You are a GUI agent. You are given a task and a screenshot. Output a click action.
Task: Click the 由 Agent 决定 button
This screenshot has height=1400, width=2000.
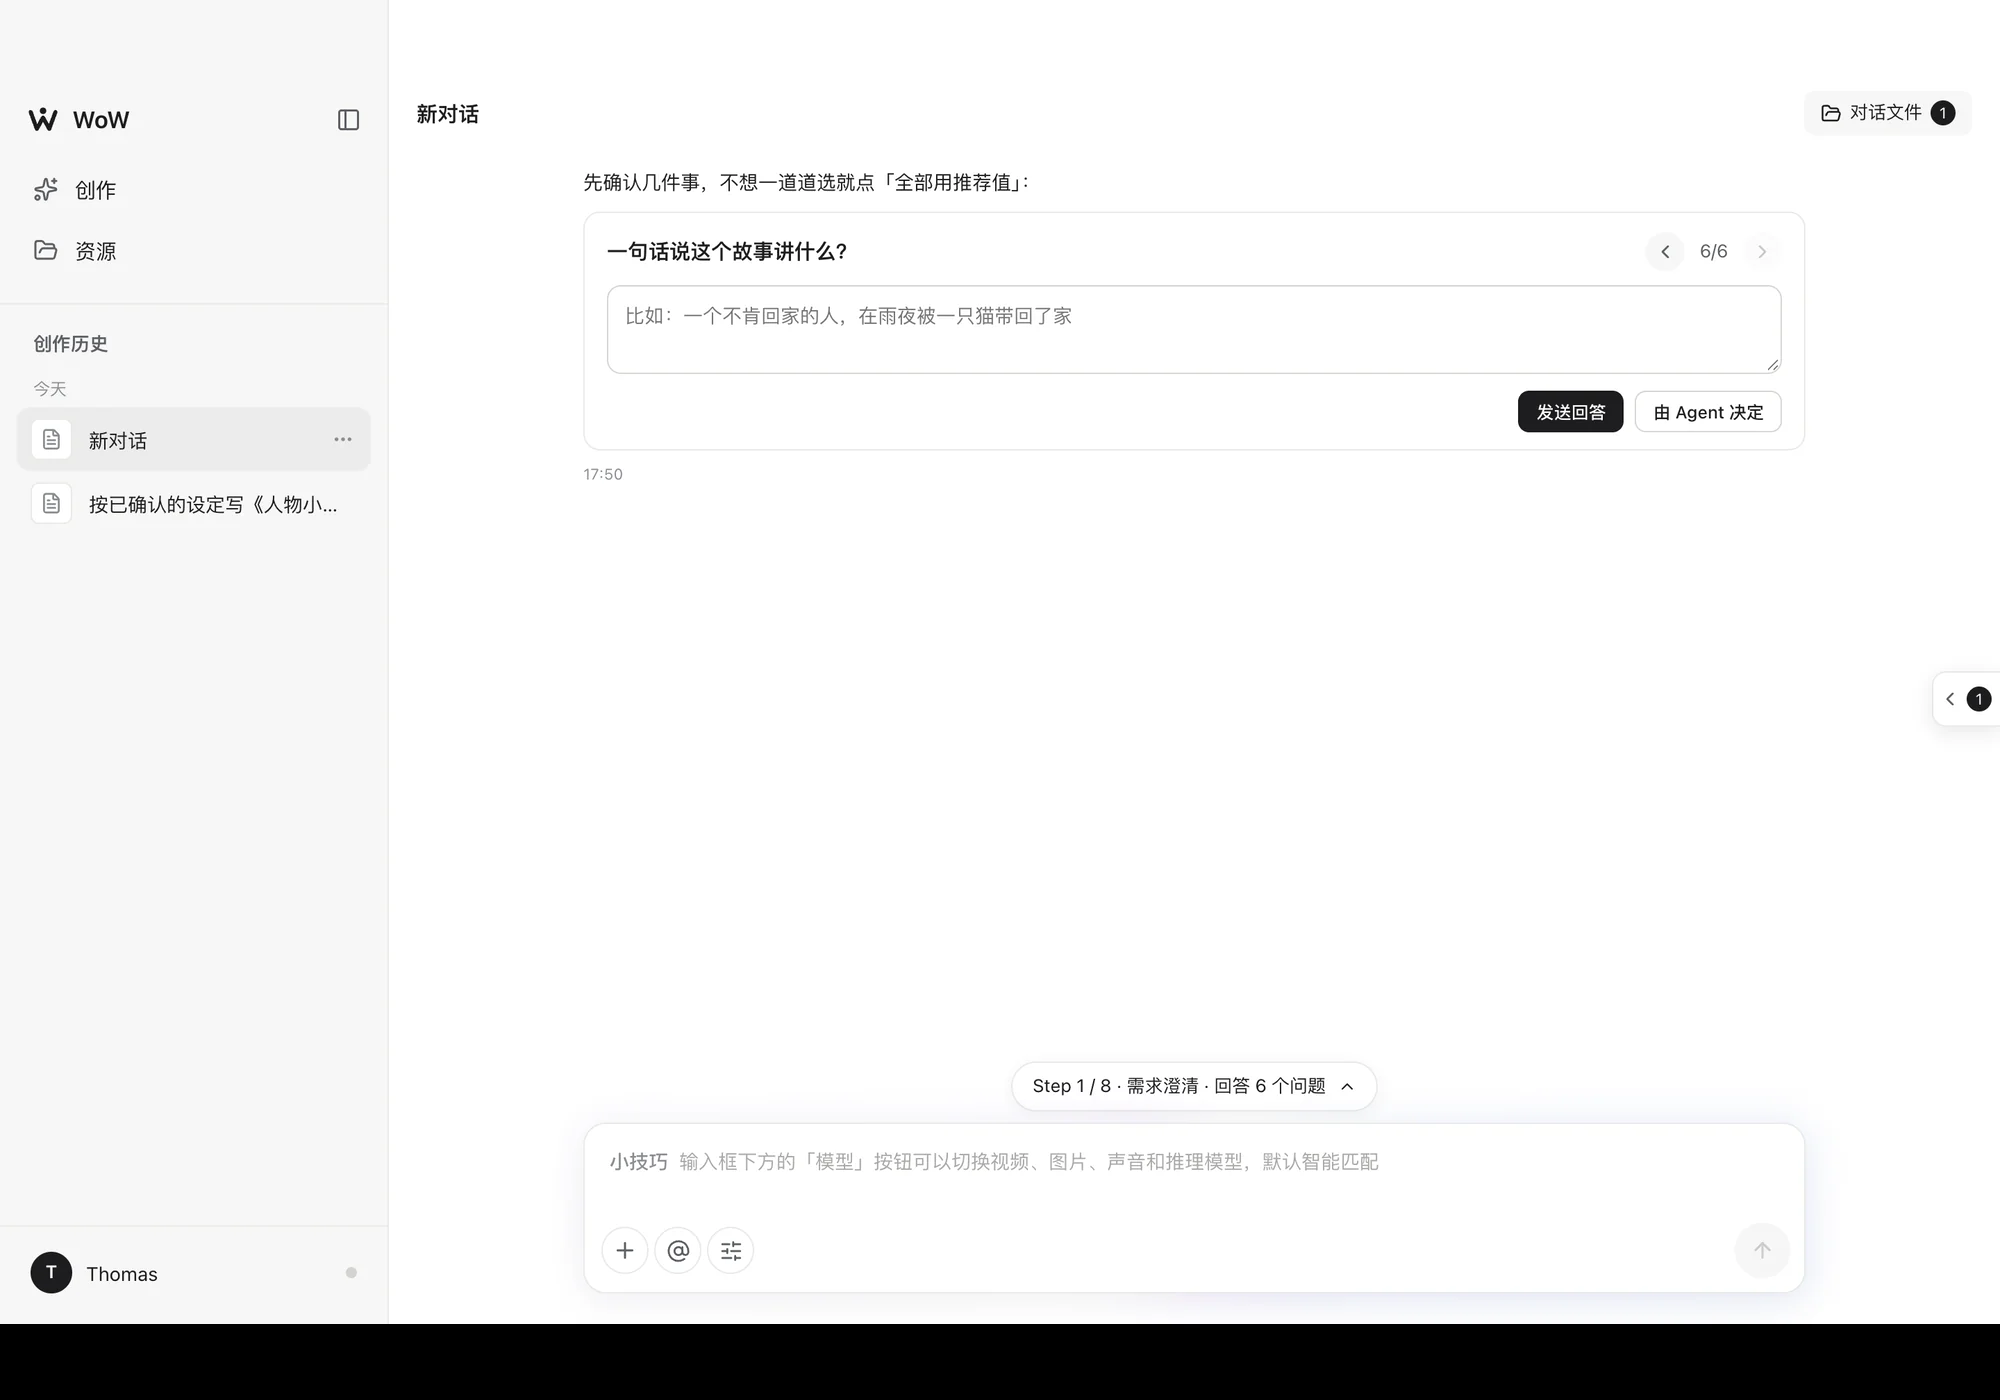[1708, 412]
